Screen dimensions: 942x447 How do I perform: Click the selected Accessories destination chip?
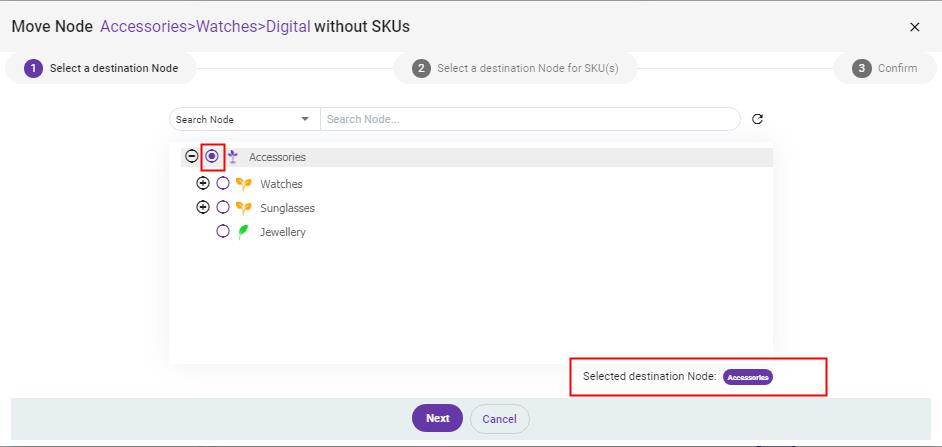748,377
